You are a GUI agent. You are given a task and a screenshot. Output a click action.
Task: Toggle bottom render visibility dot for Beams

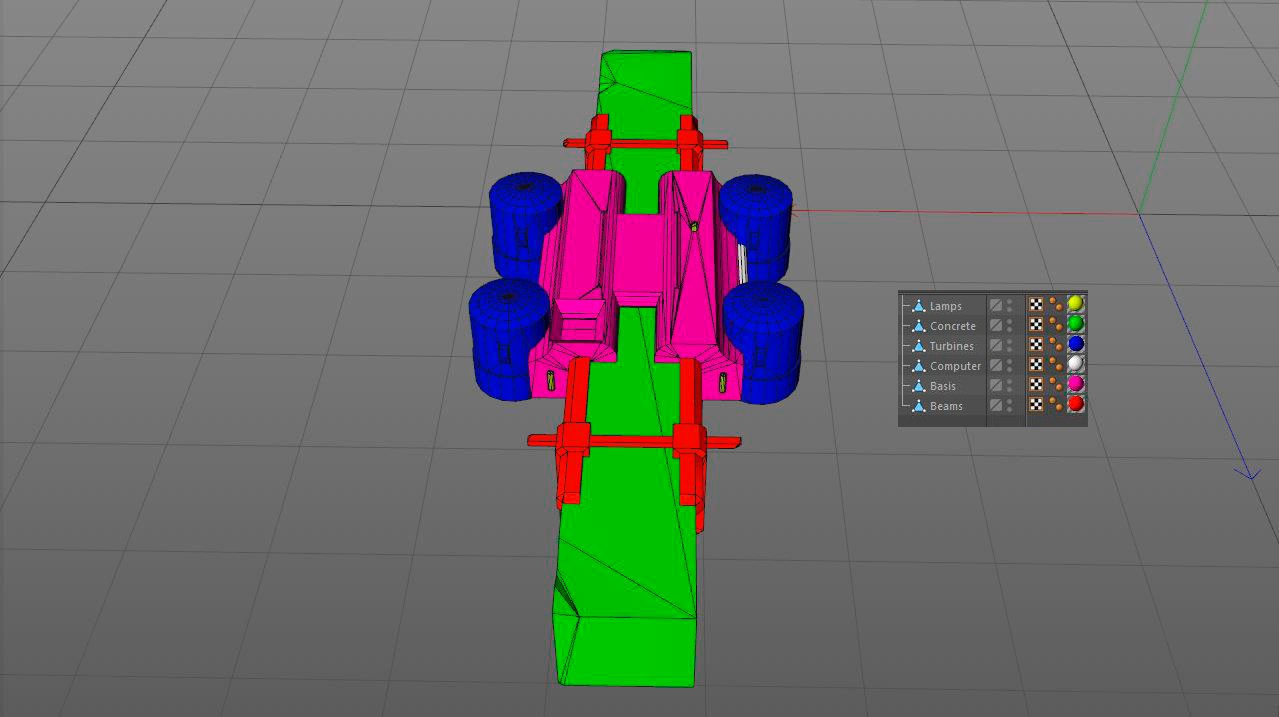point(1009,410)
